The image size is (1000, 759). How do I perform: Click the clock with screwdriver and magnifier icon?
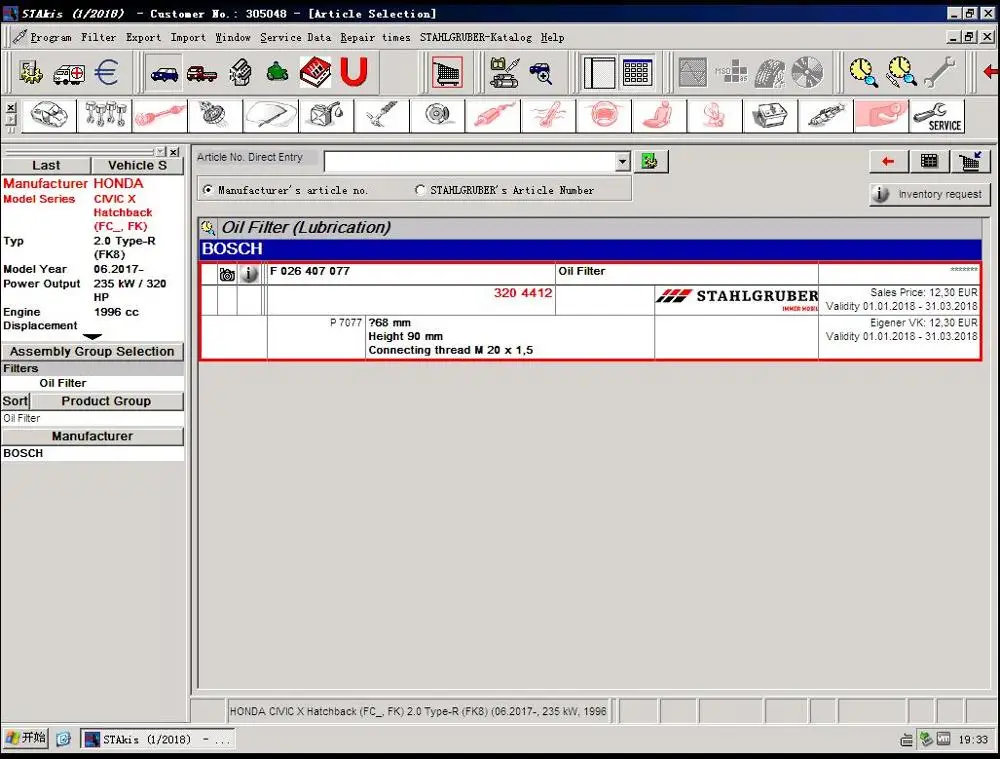pos(902,72)
